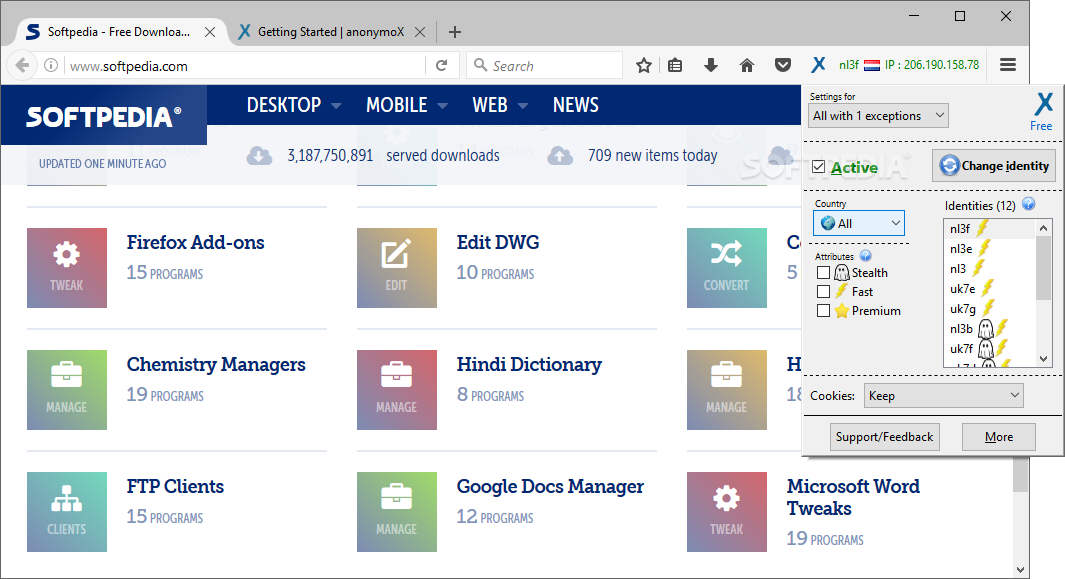Open the Country All dropdown
The height and width of the screenshot is (579, 1065).
859,223
